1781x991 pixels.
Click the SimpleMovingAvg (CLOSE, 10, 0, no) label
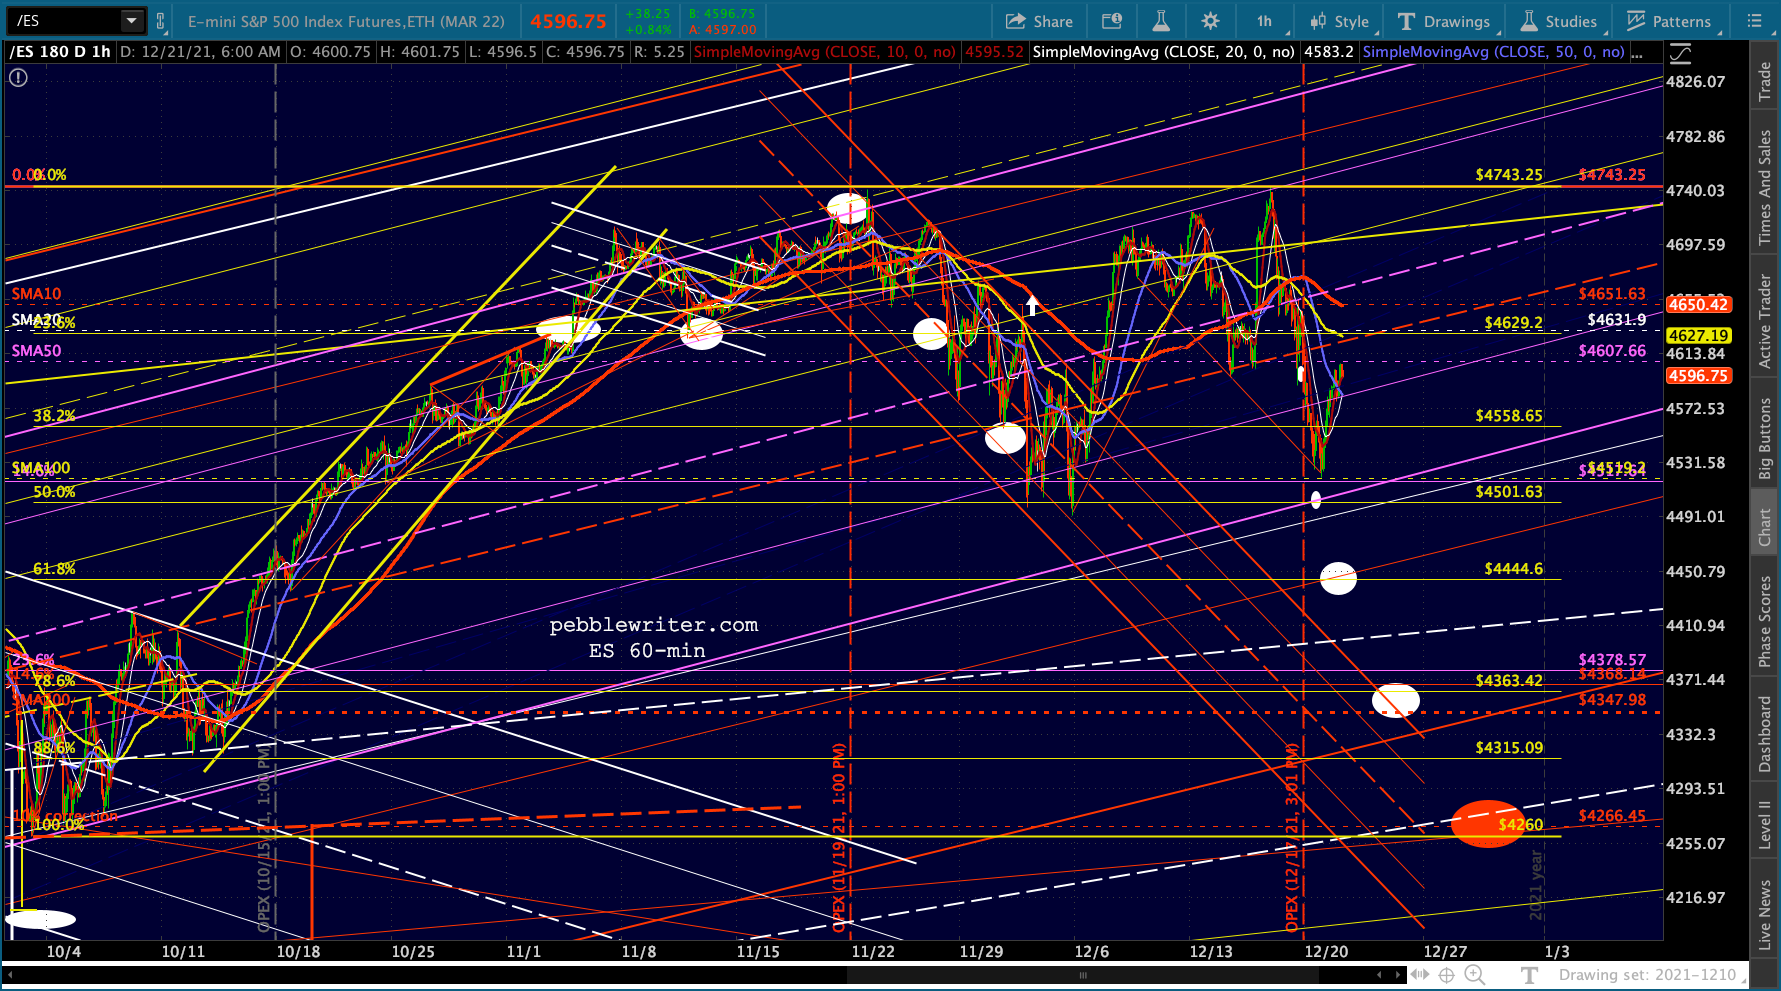825,52
